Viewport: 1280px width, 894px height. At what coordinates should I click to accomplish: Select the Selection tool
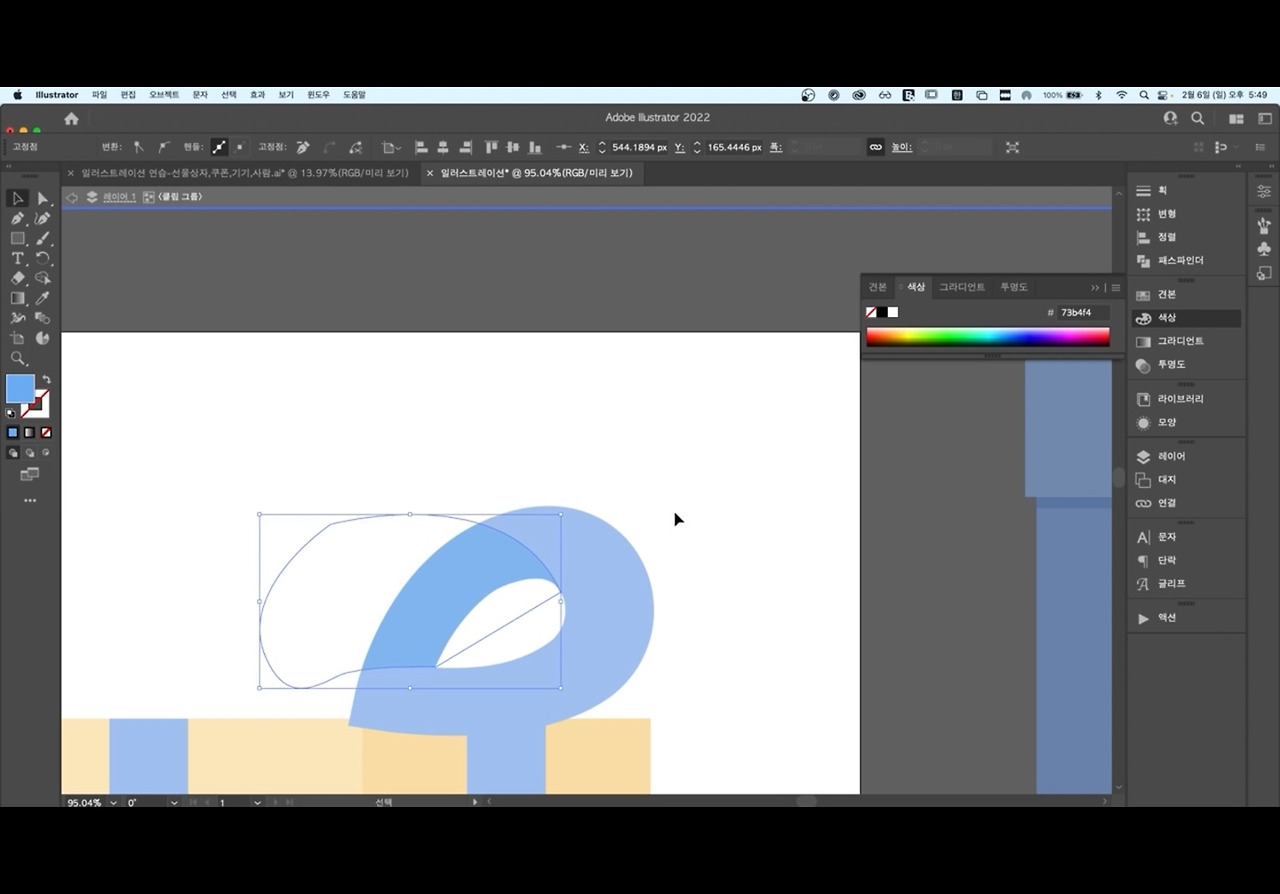click(x=17, y=199)
